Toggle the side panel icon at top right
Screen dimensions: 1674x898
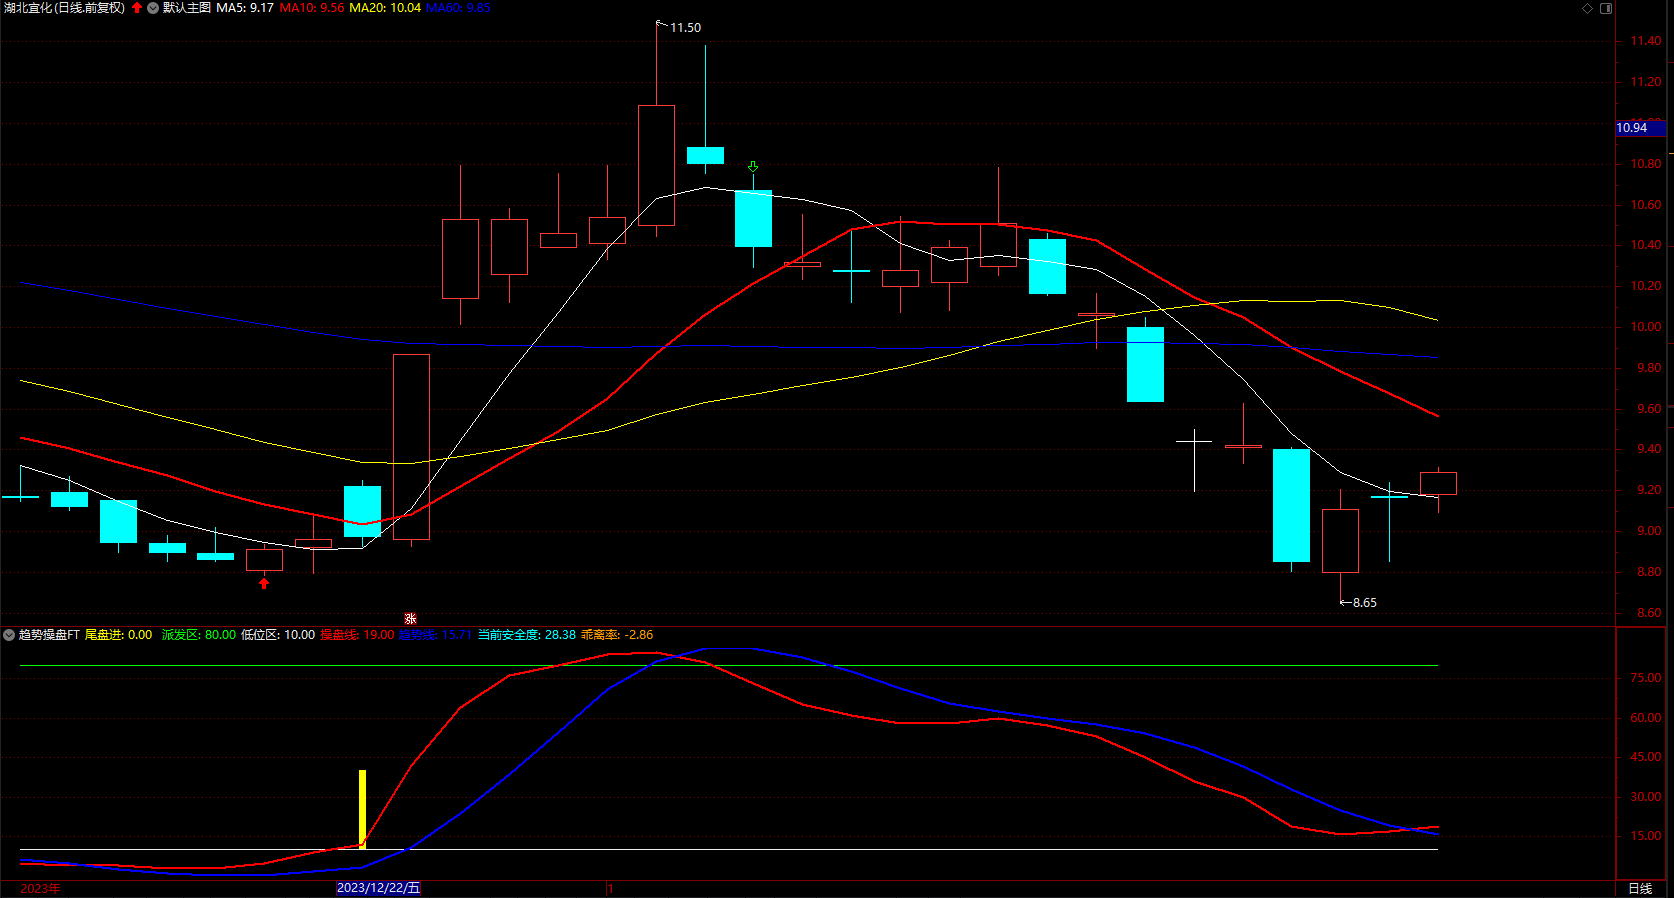point(1606,8)
